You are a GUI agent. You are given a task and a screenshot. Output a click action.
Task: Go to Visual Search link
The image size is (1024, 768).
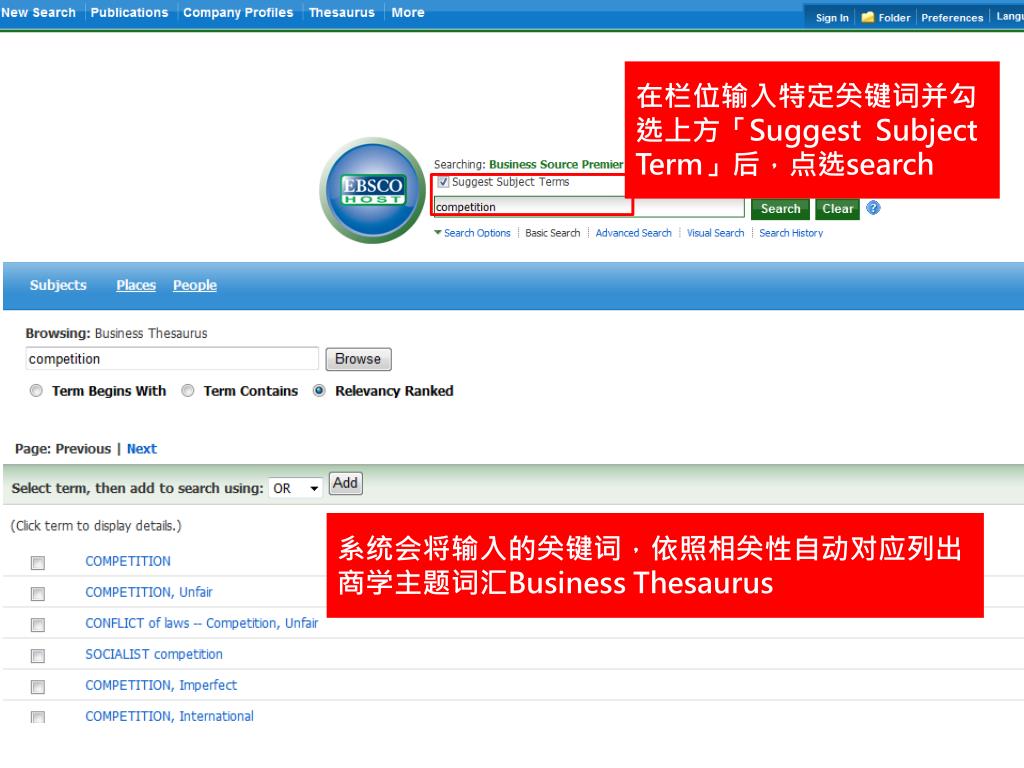(x=715, y=233)
